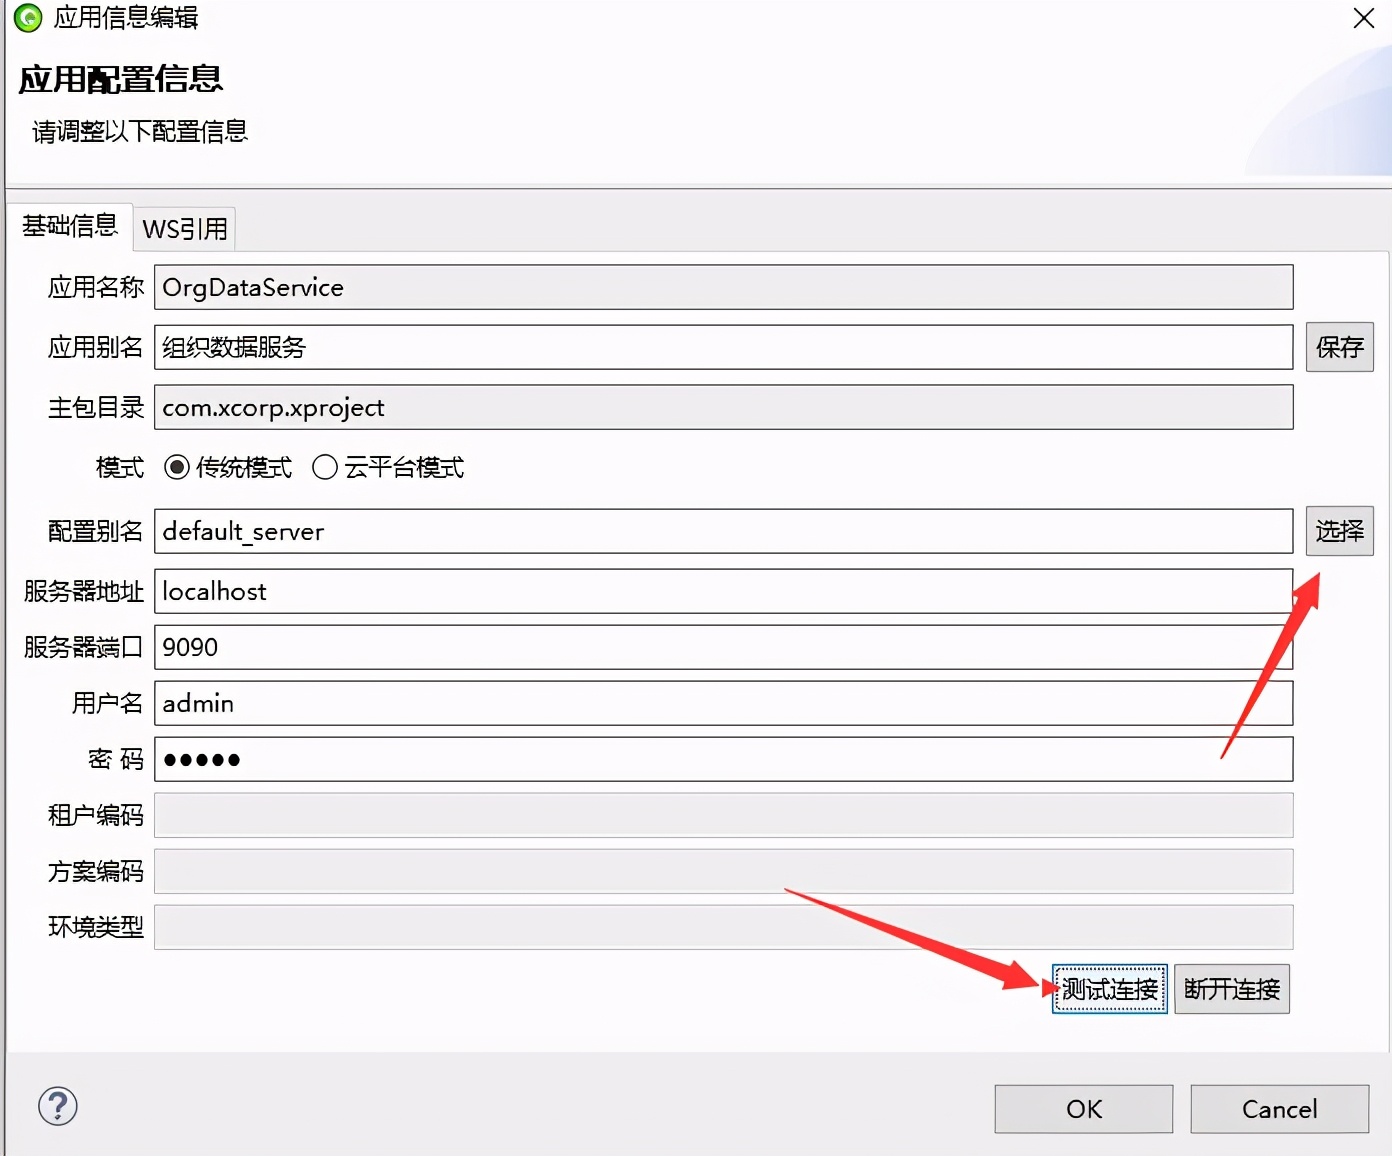
Task: Click the green application icon in title bar
Action: (x=27, y=18)
